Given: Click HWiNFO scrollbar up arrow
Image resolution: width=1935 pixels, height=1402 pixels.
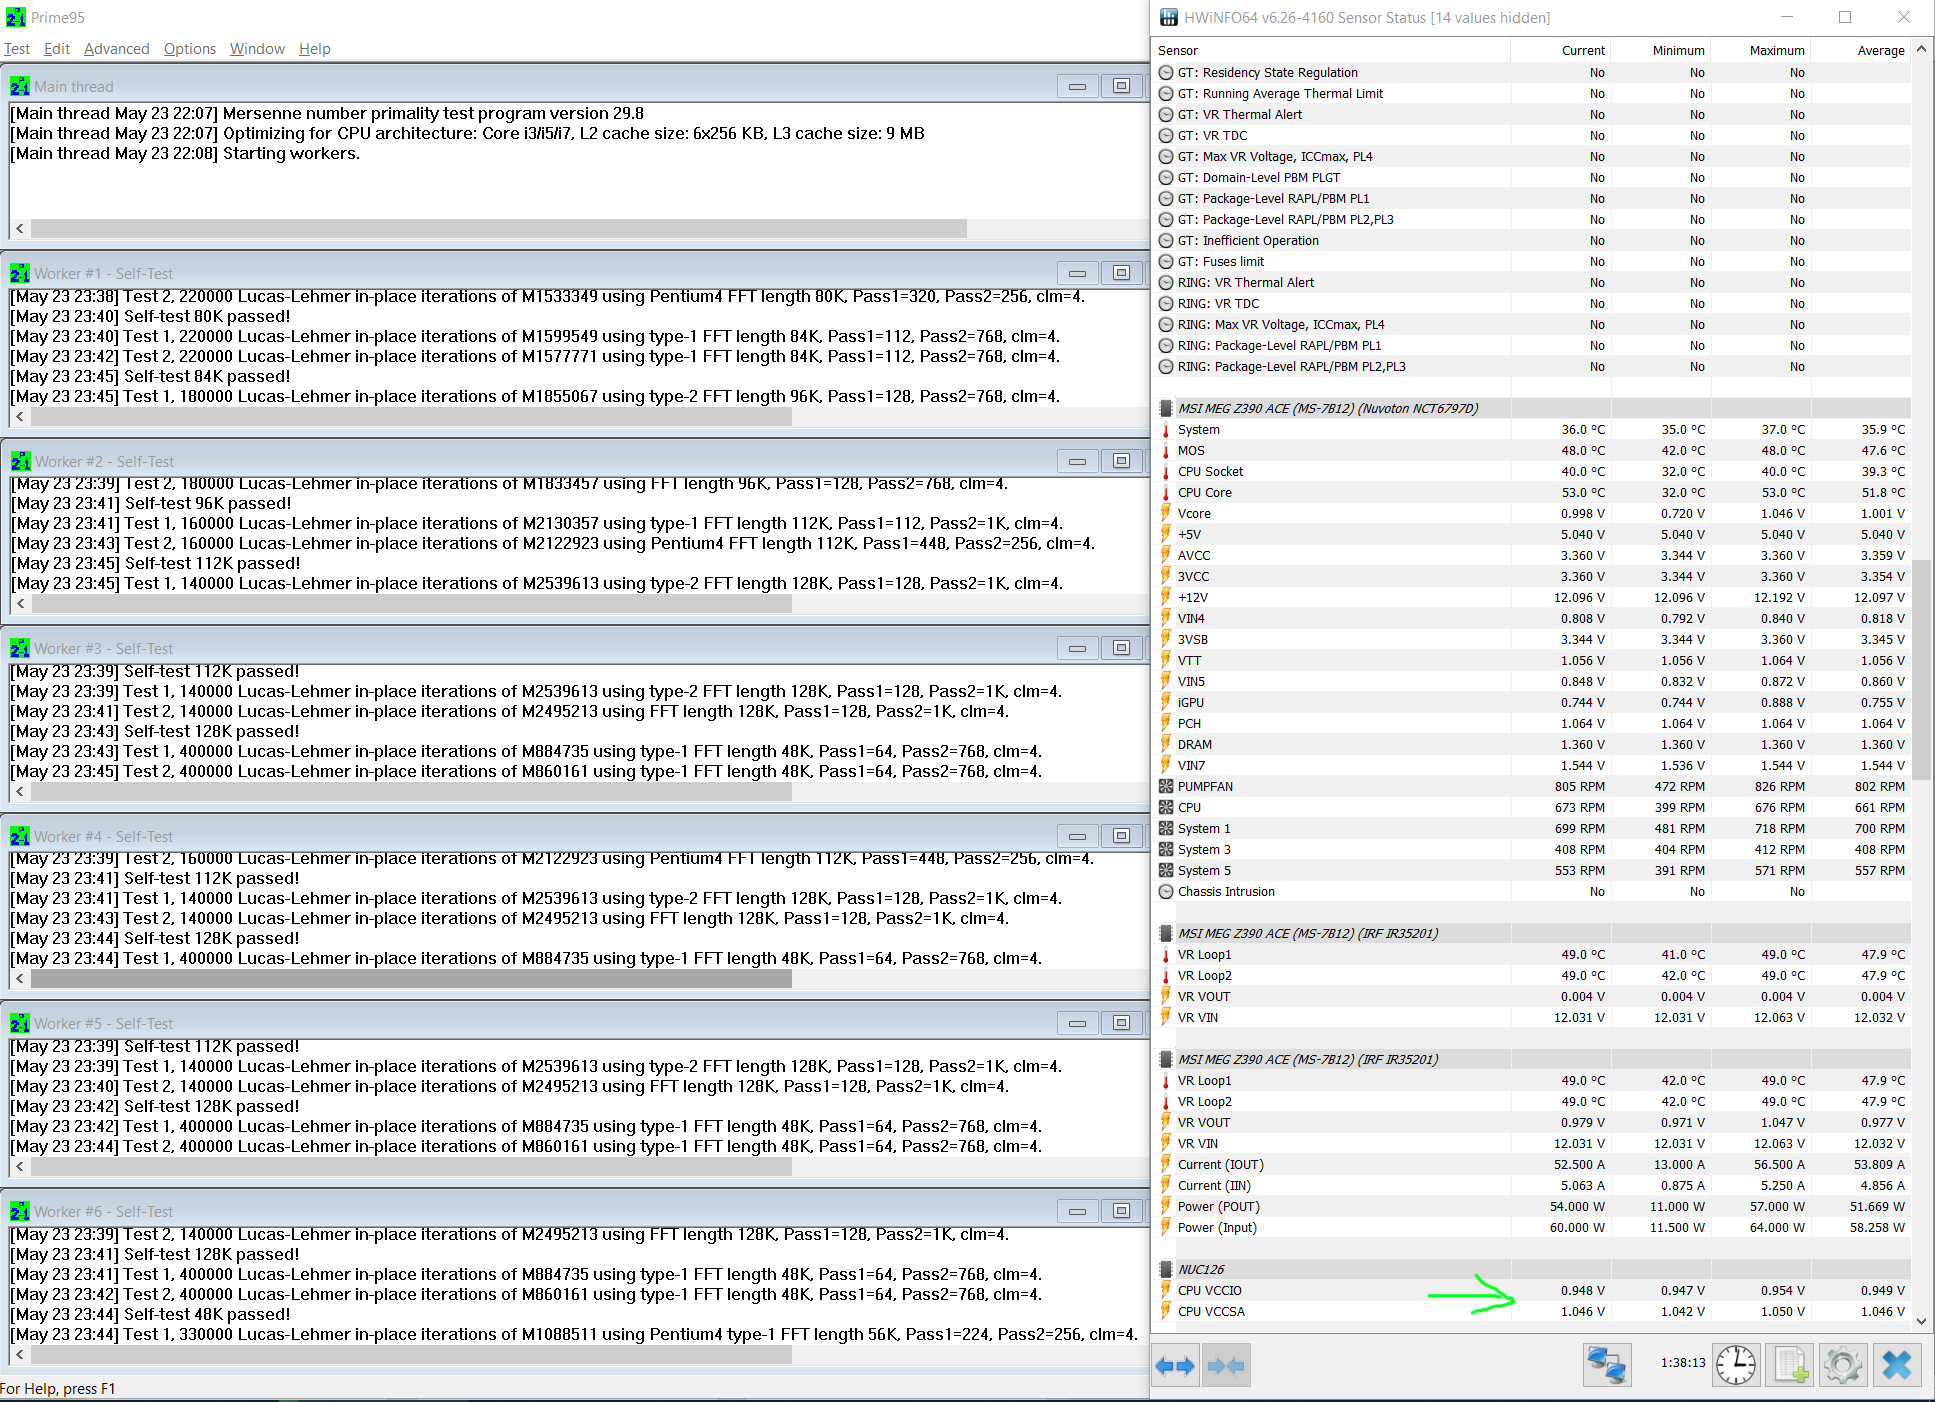Looking at the screenshot, I should (1921, 49).
